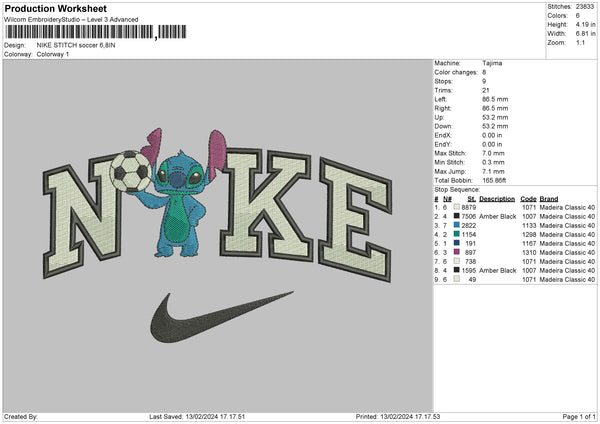Click the 'Brand' column header
600x424 pixels.
click(x=549, y=199)
